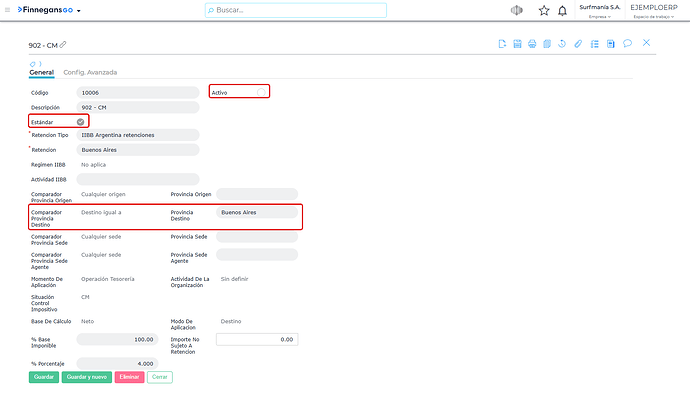Focus the Buscar search field
This screenshot has width=690, height=402.
click(x=296, y=10)
